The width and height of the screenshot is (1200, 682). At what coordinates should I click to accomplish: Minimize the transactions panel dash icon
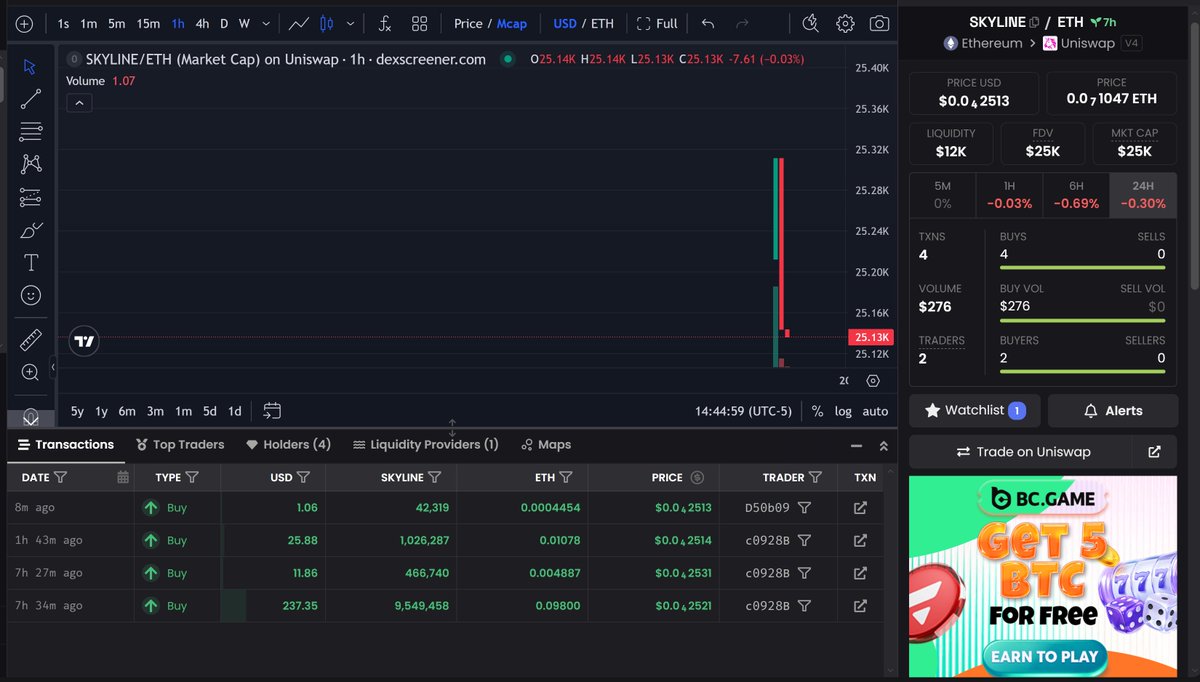(856, 446)
